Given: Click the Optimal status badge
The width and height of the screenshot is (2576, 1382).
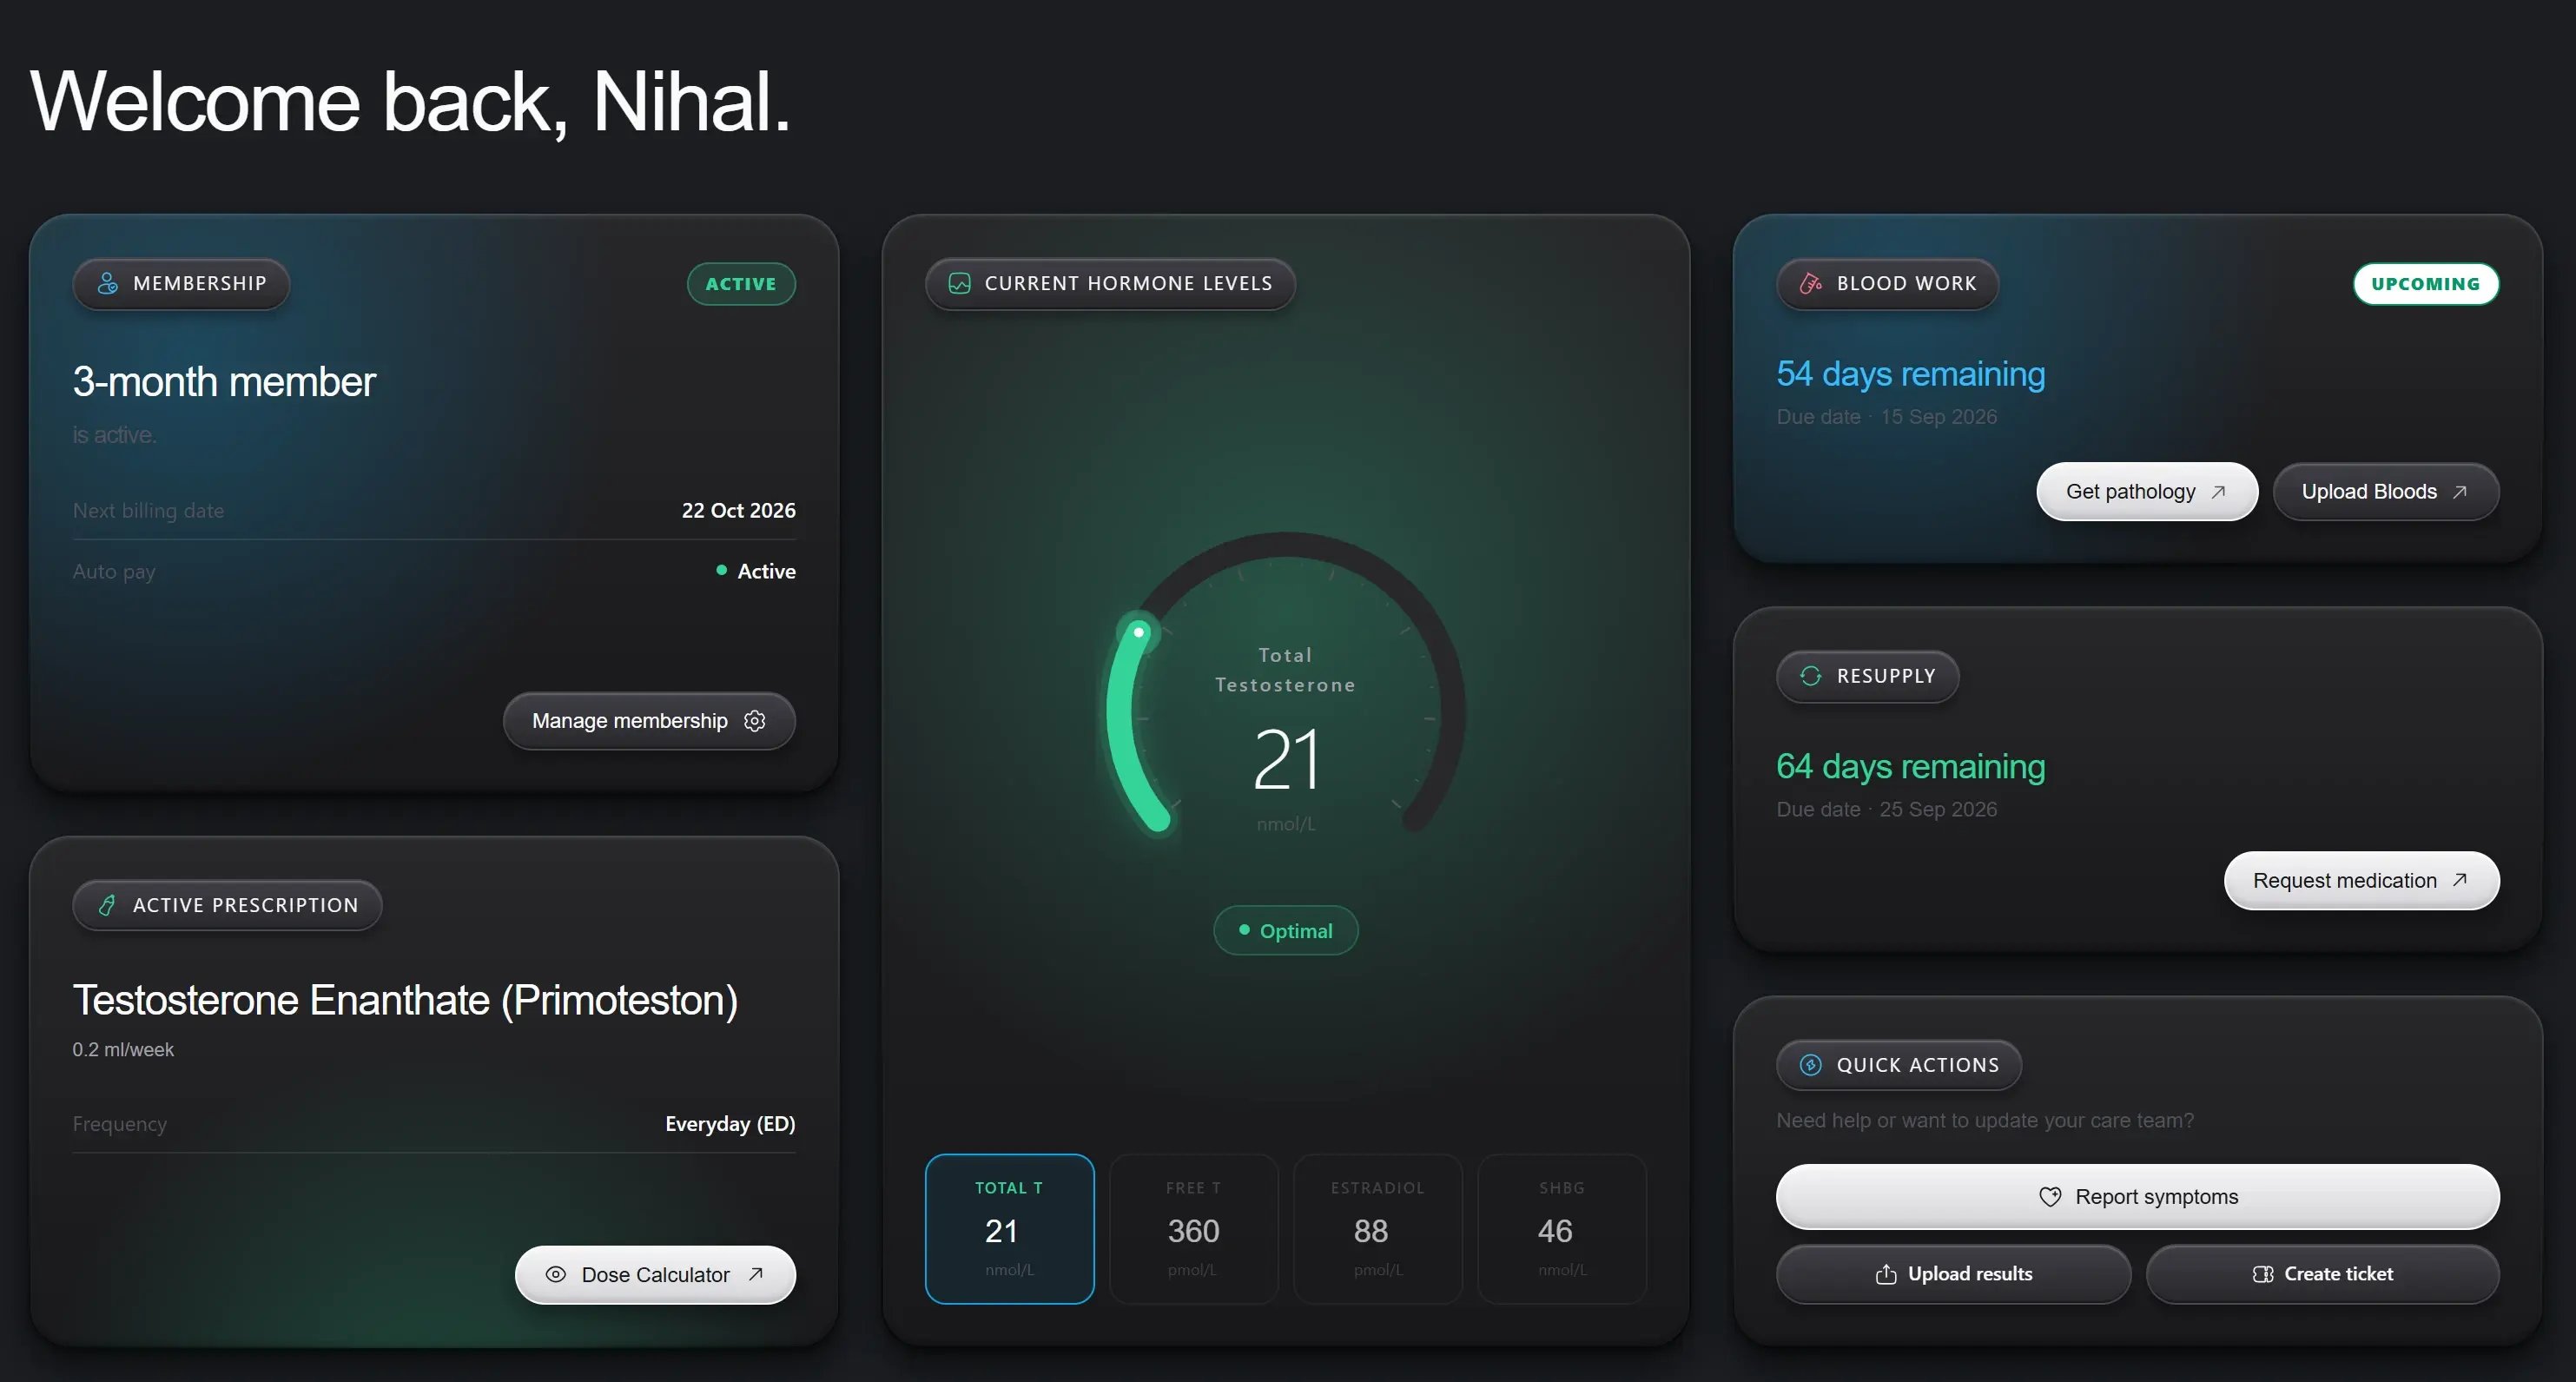Looking at the screenshot, I should pos(1286,931).
